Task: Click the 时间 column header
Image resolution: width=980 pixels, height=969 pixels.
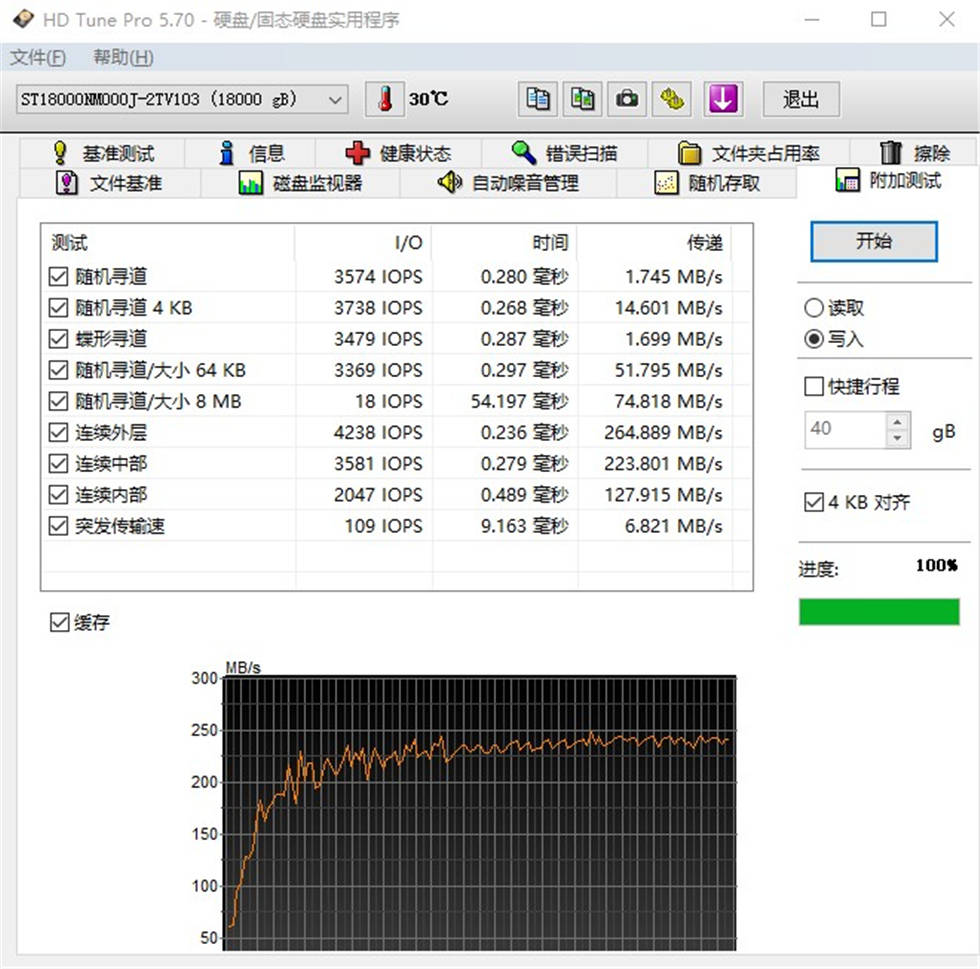Action: coord(504,243)
